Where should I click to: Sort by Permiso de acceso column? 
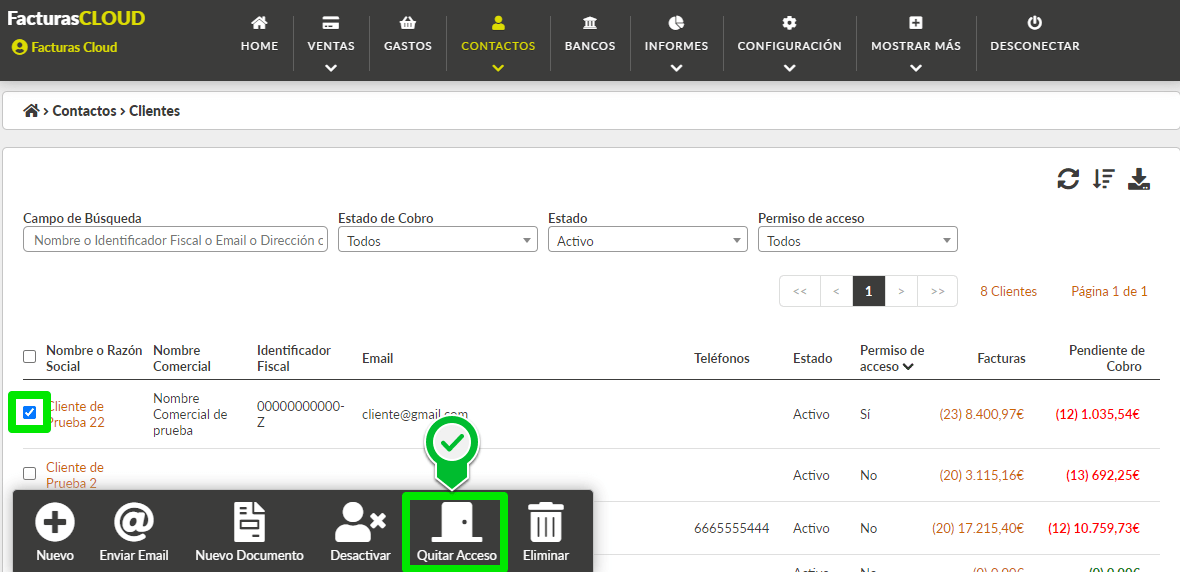(892, 358)
